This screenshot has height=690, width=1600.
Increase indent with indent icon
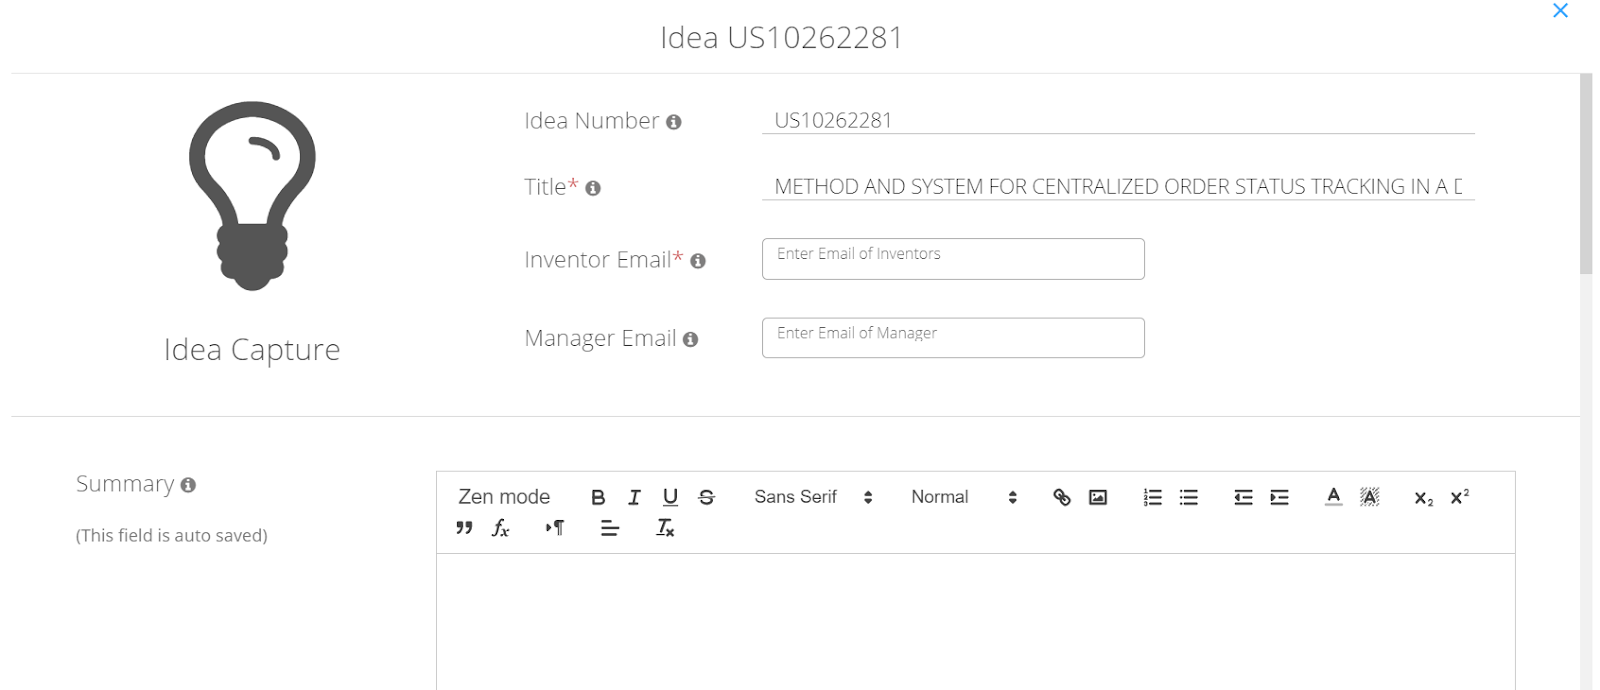(x=1279, y=497)
